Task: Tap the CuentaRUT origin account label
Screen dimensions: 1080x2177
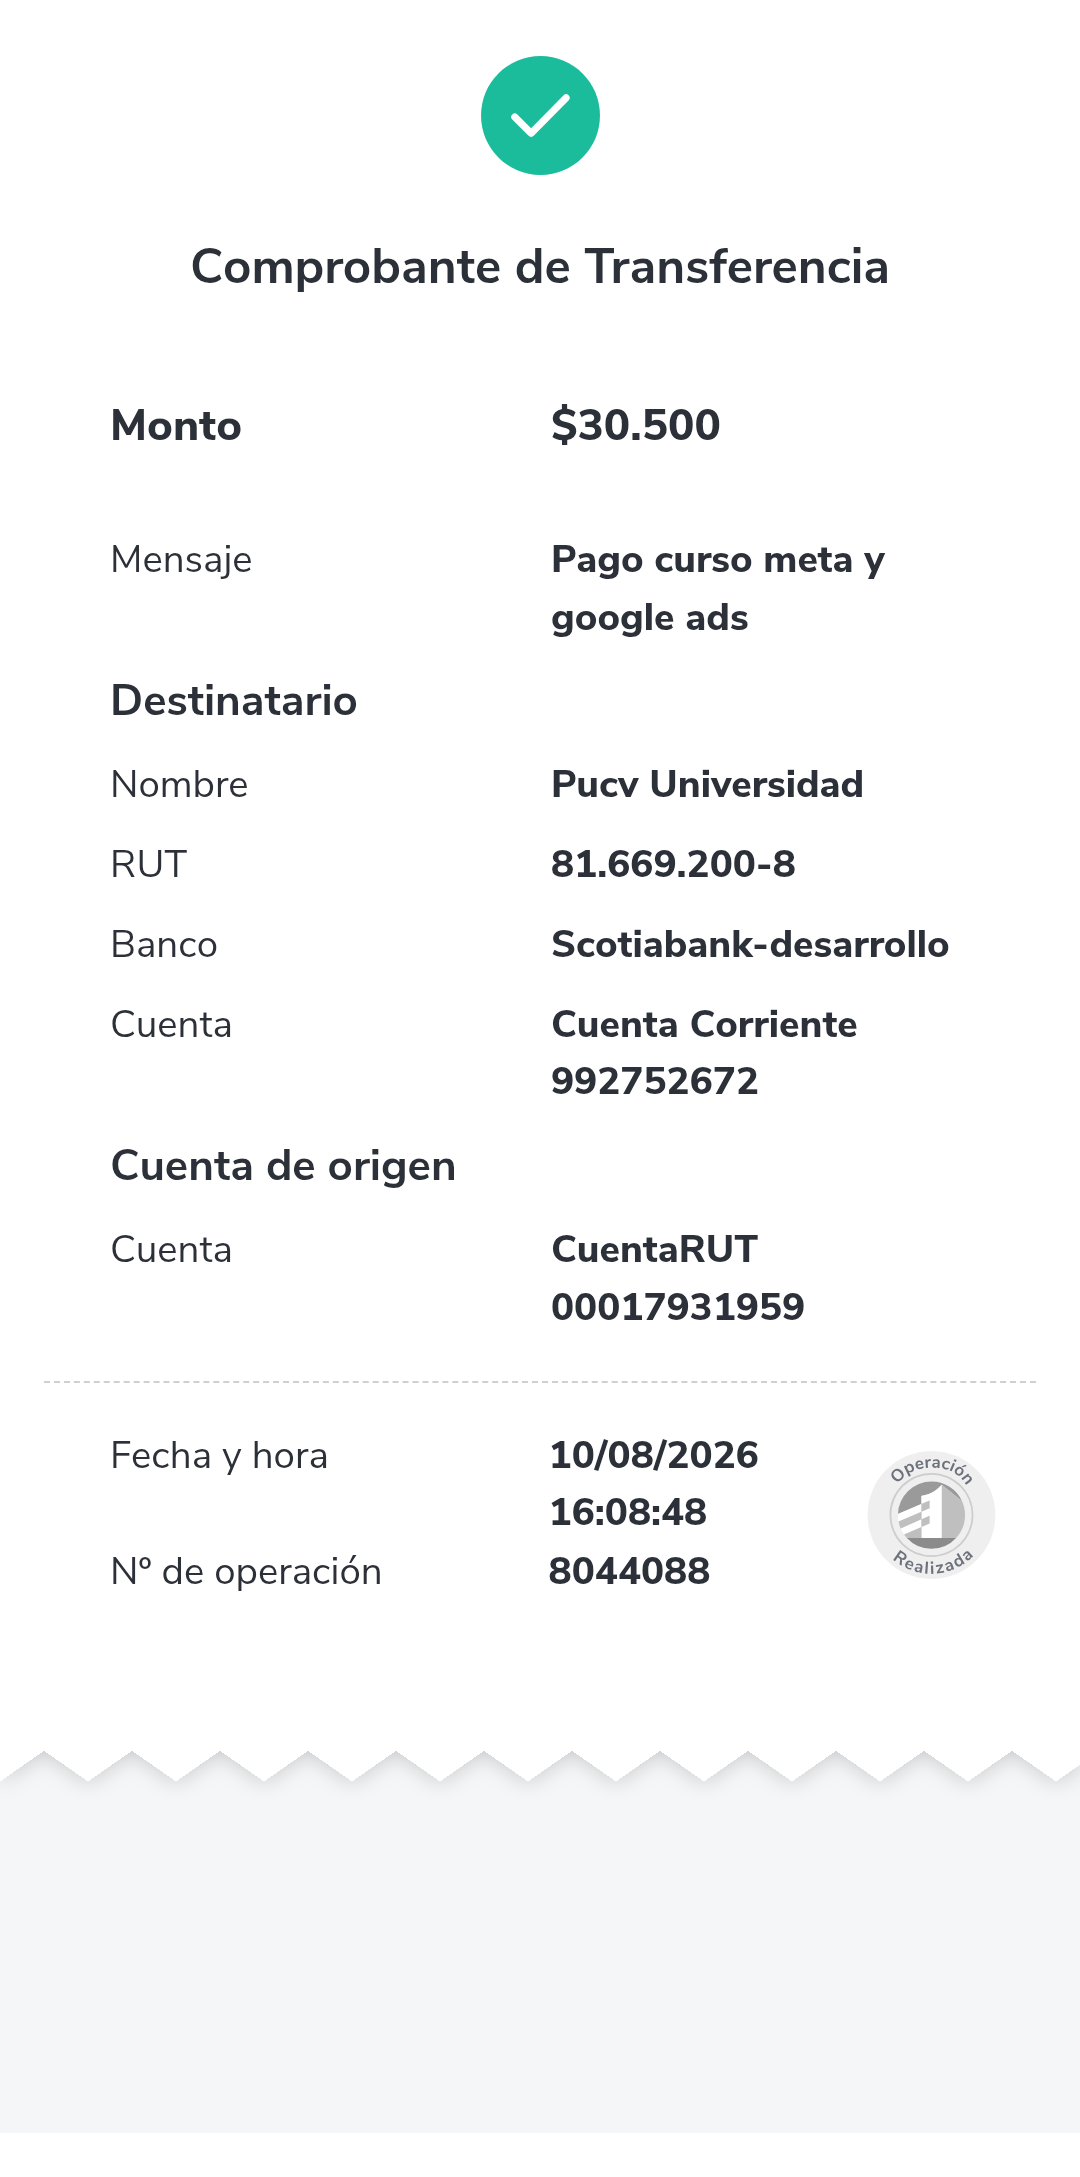Action: pos(655,1249)
